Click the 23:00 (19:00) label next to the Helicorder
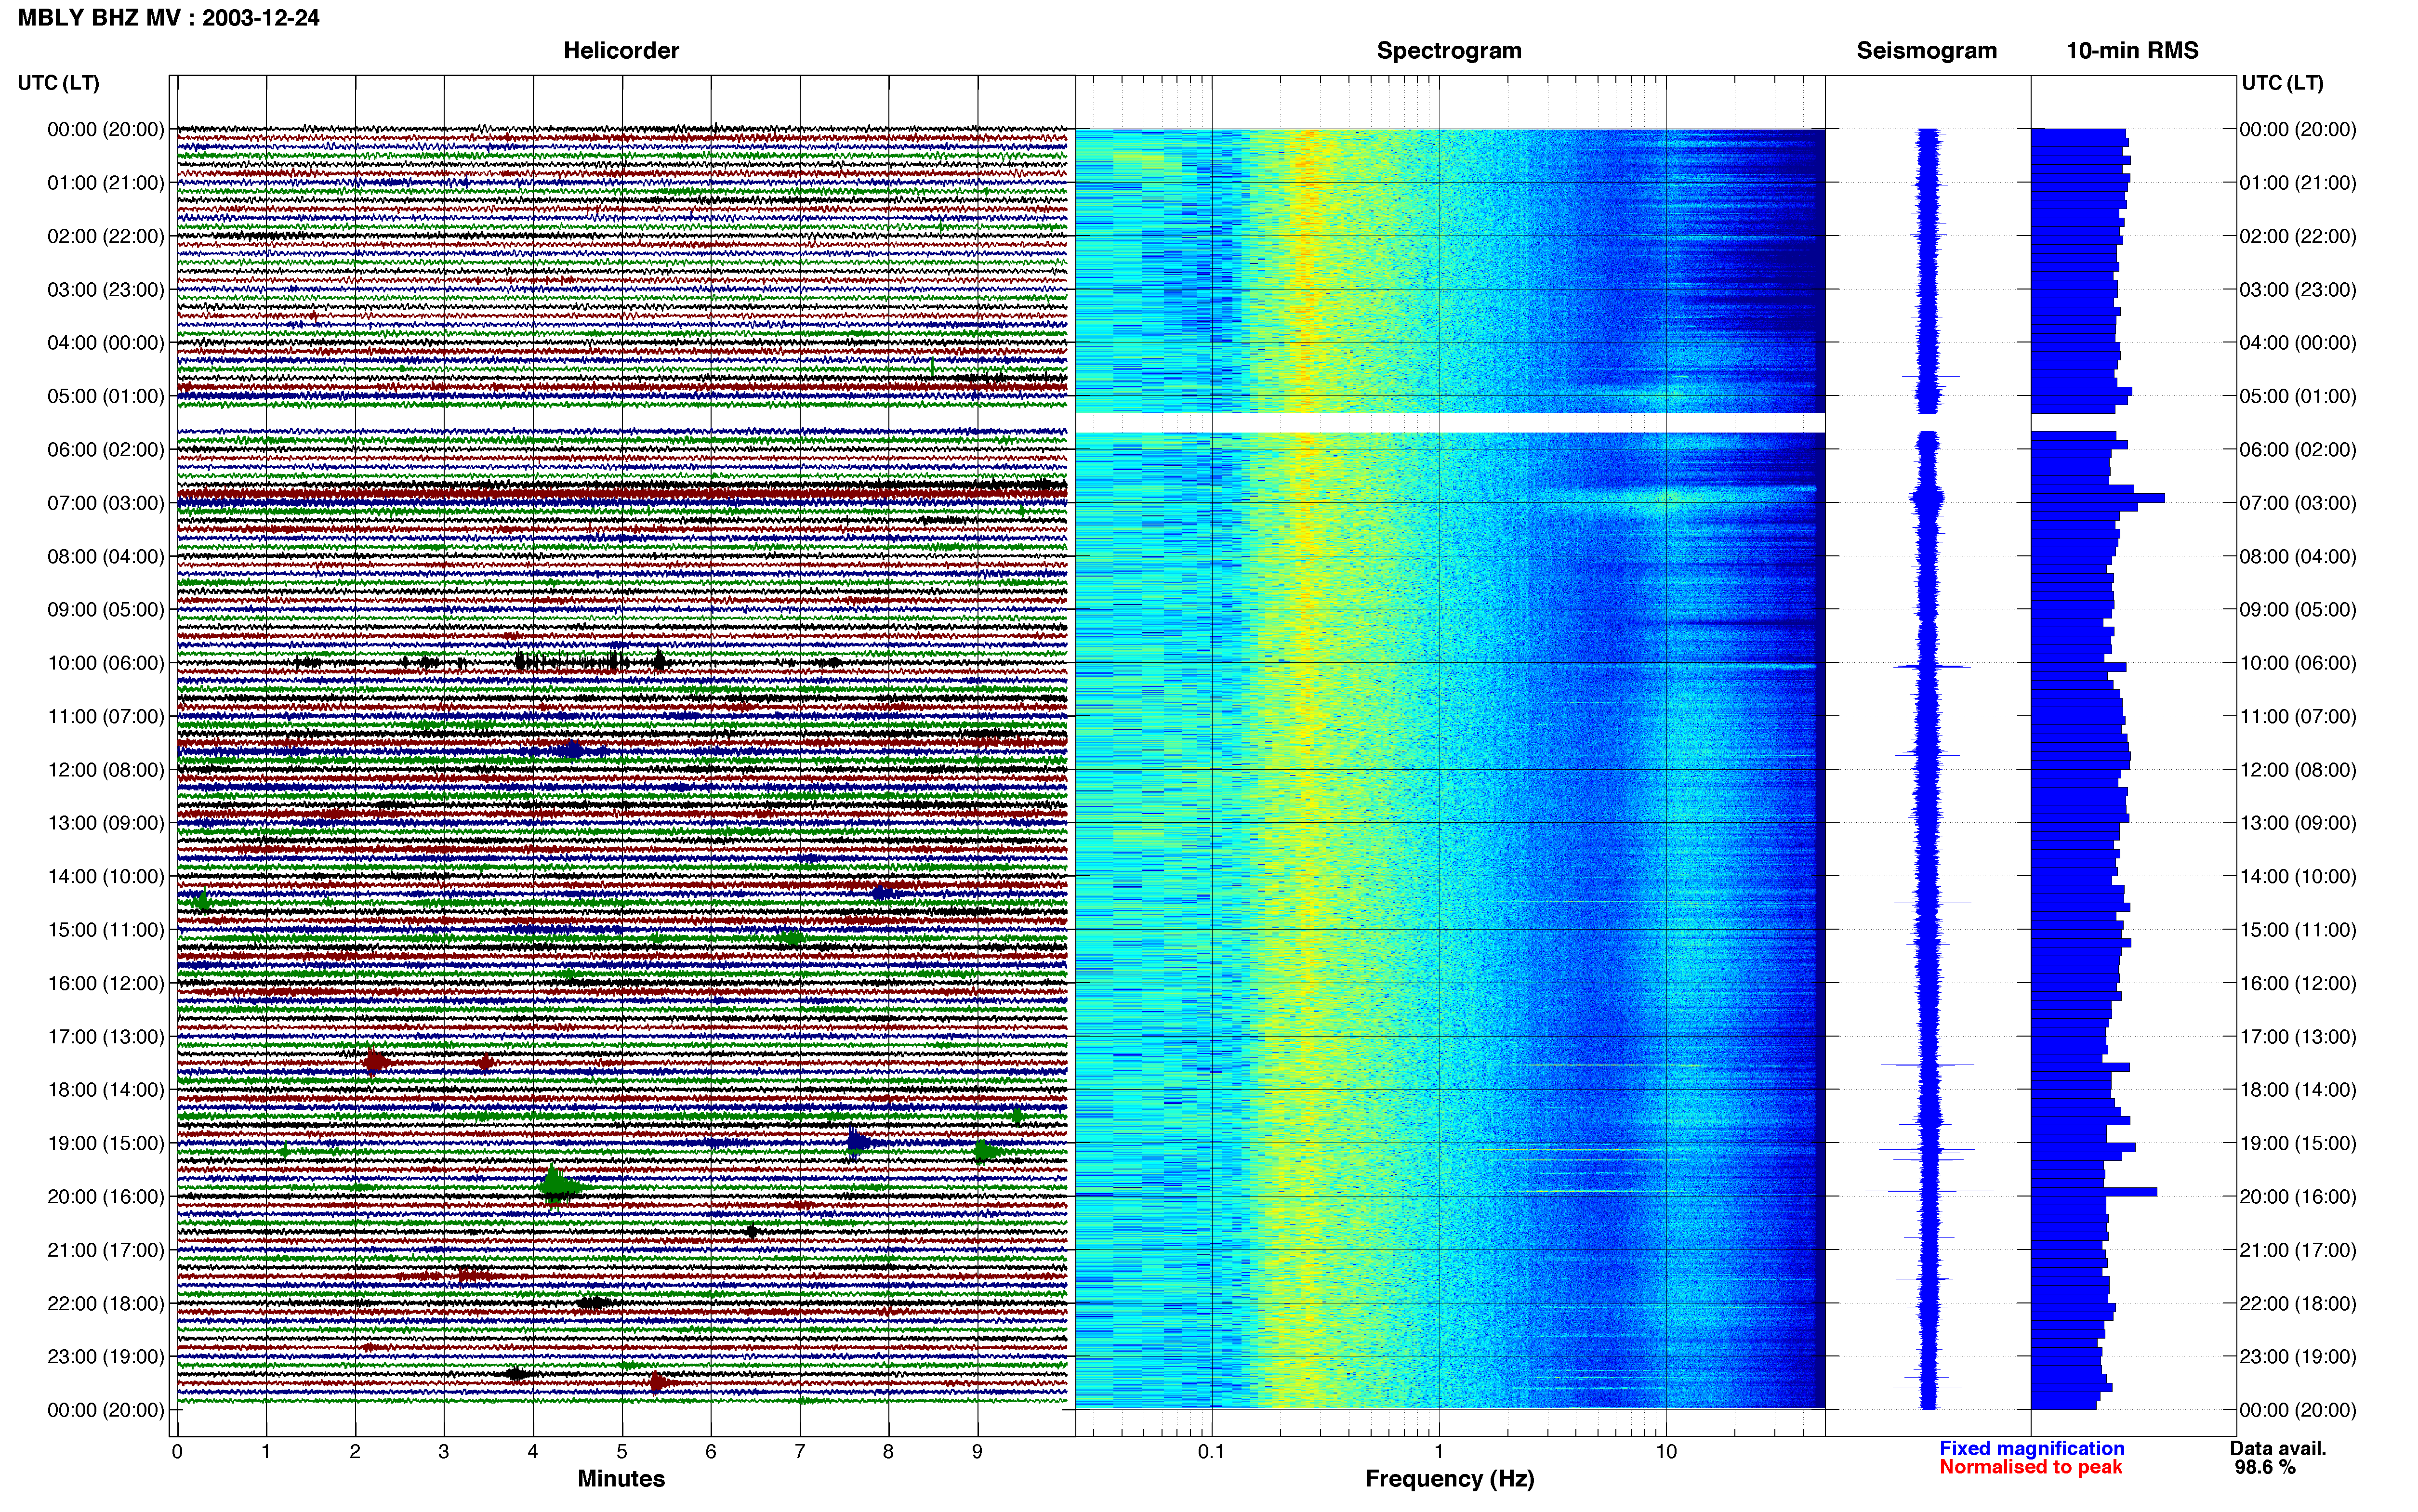This screenshot has width=2418, height=1512. [x=106, y=1357]
